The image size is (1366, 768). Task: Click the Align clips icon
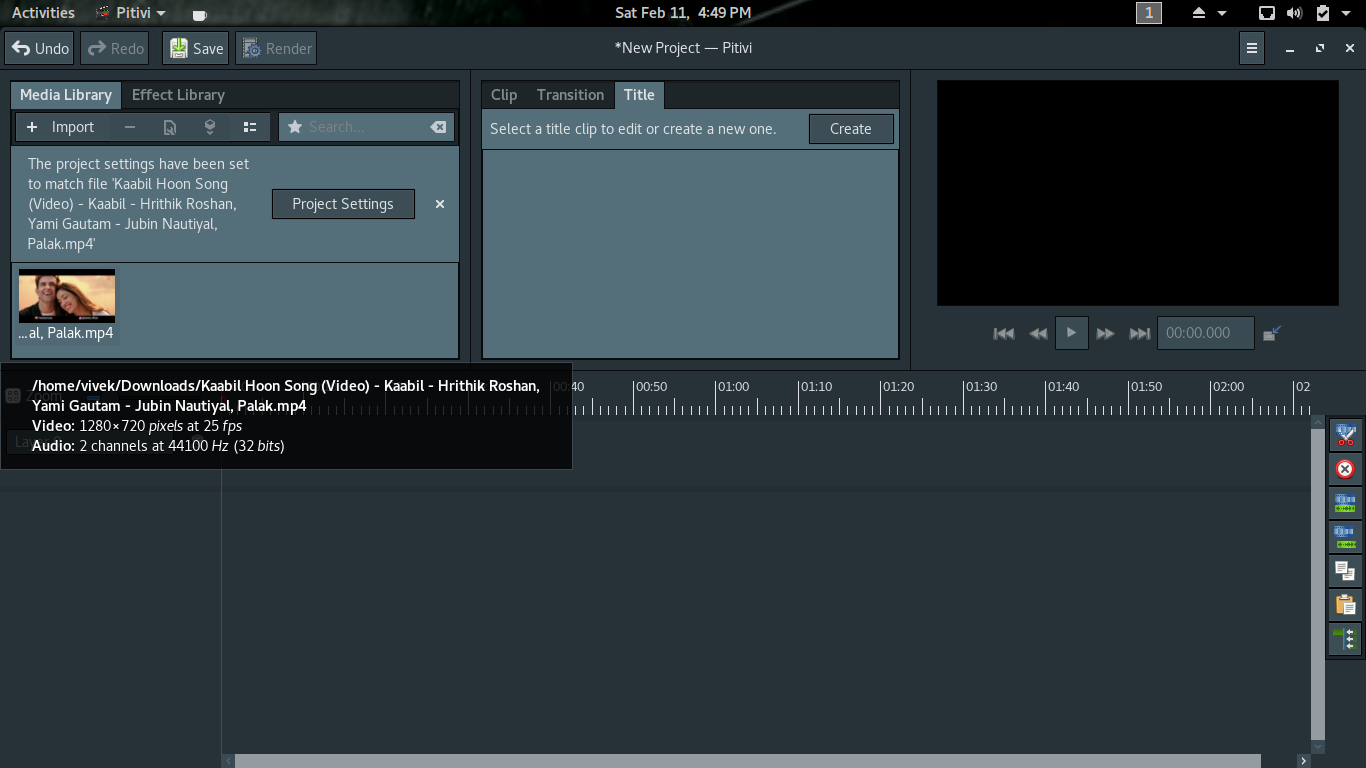pos(1345,639)
